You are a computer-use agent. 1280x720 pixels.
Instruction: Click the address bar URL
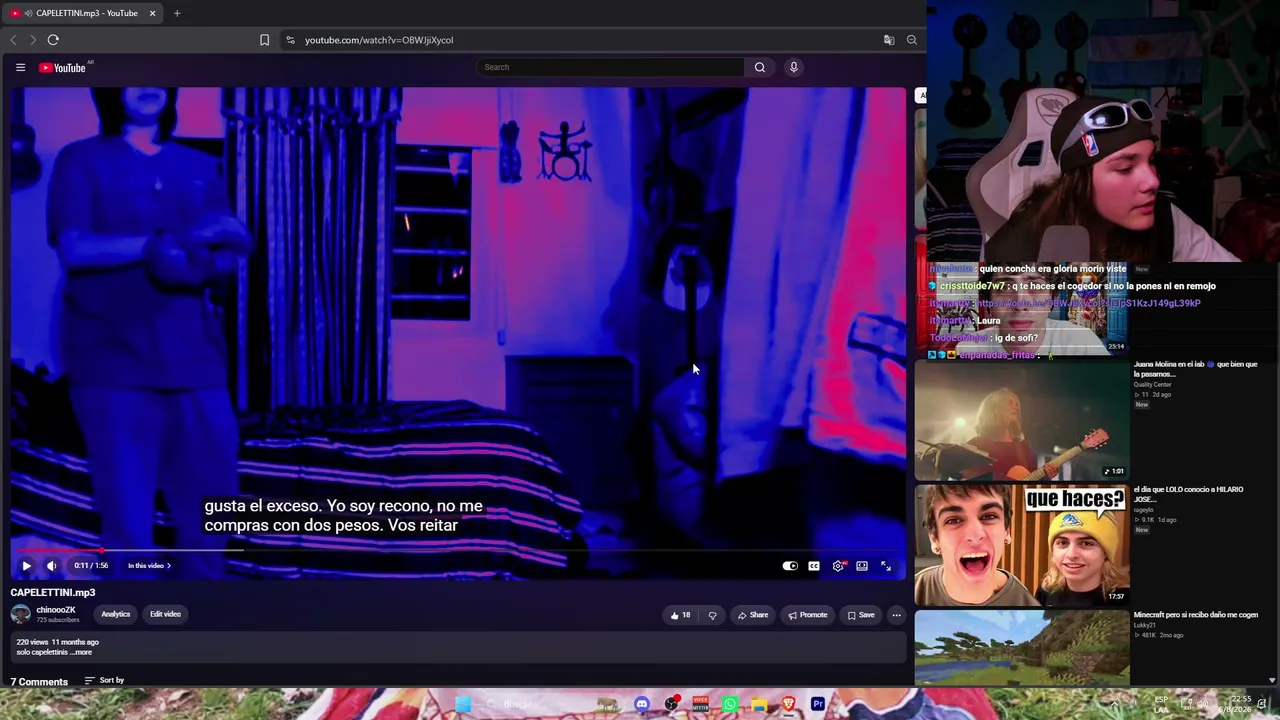click(x=379, y=40)
